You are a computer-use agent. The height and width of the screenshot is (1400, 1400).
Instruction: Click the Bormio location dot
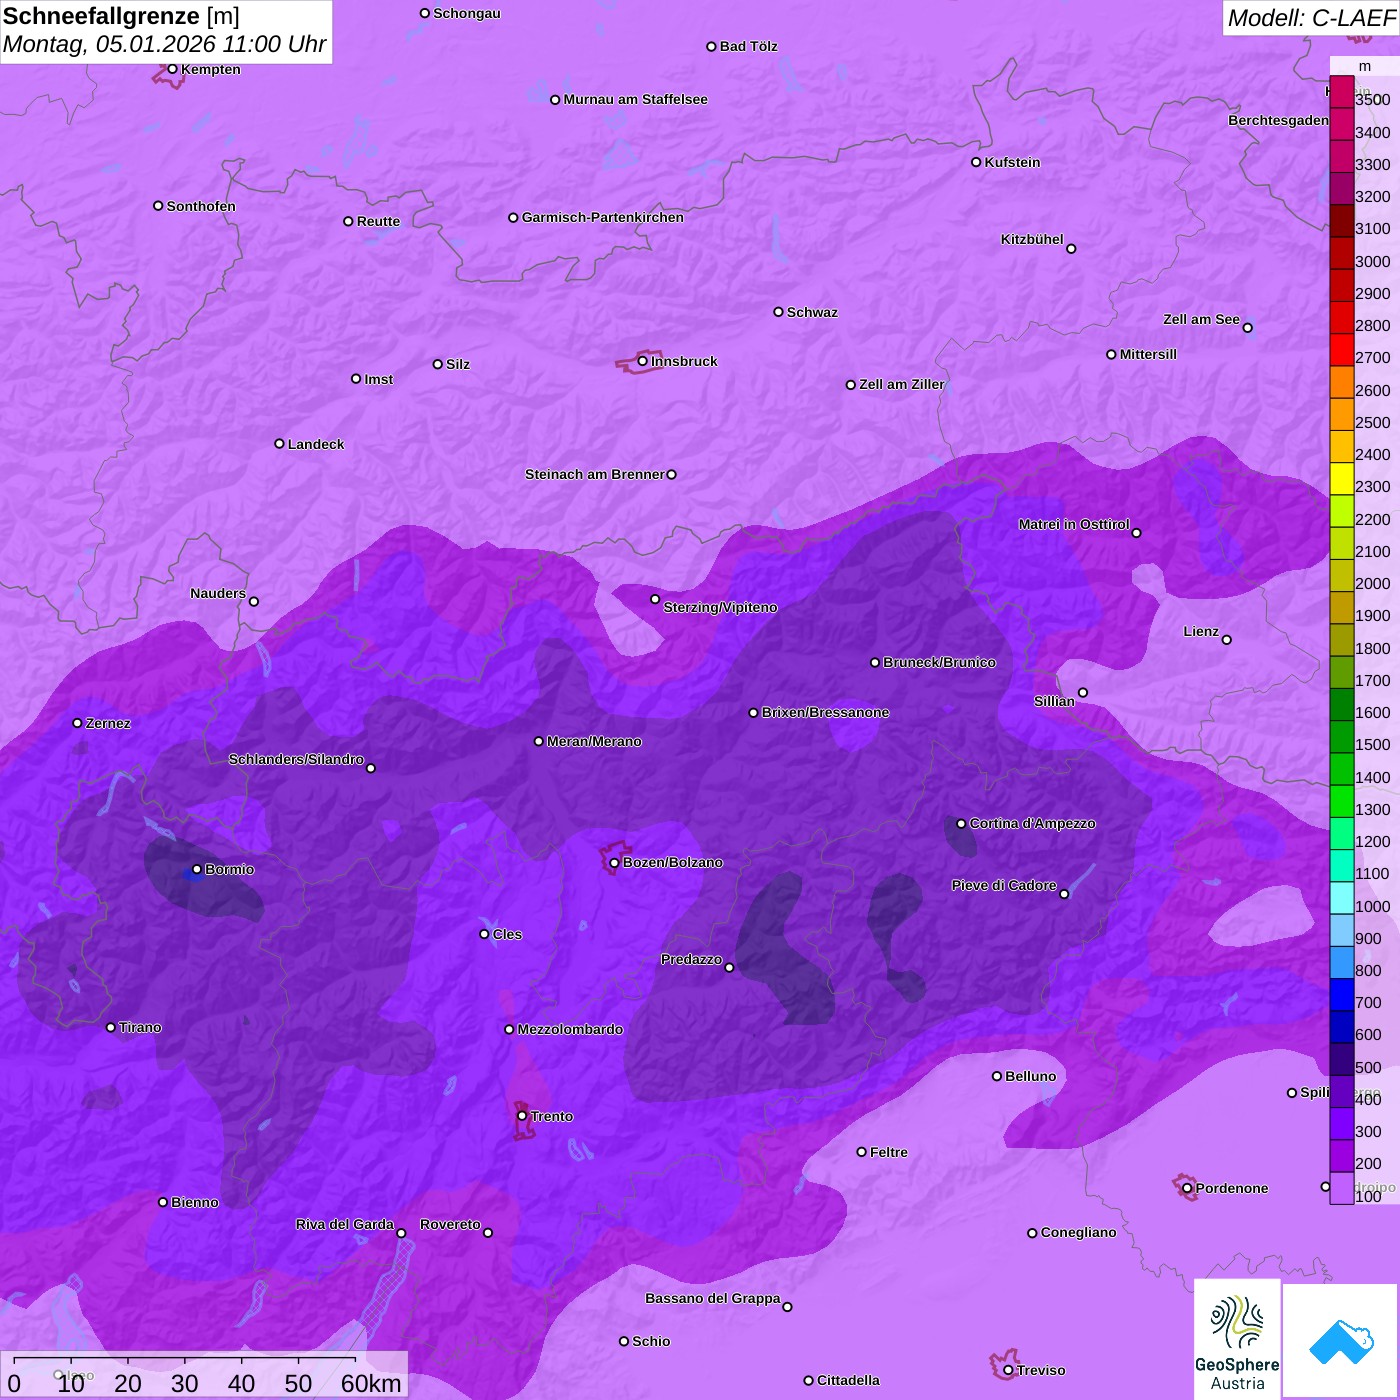coord(197,869)
